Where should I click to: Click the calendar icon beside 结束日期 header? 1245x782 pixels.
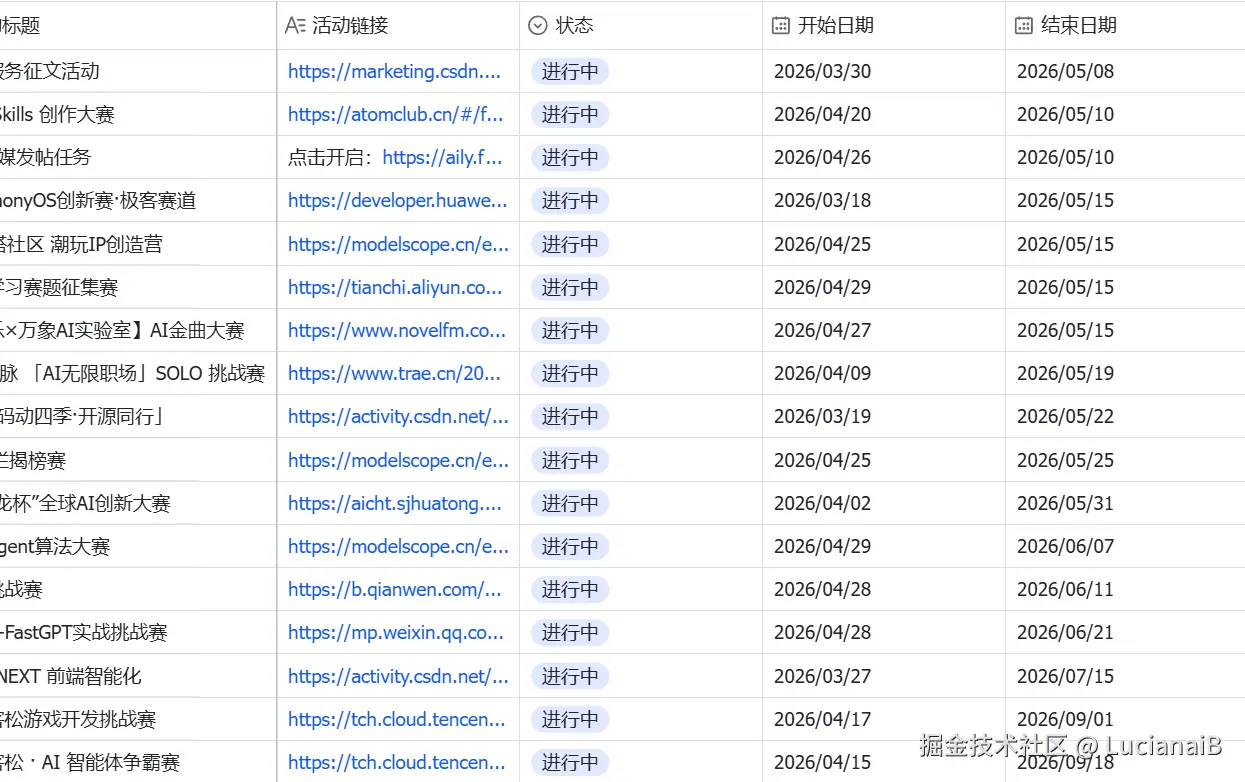pos(1024,26)
